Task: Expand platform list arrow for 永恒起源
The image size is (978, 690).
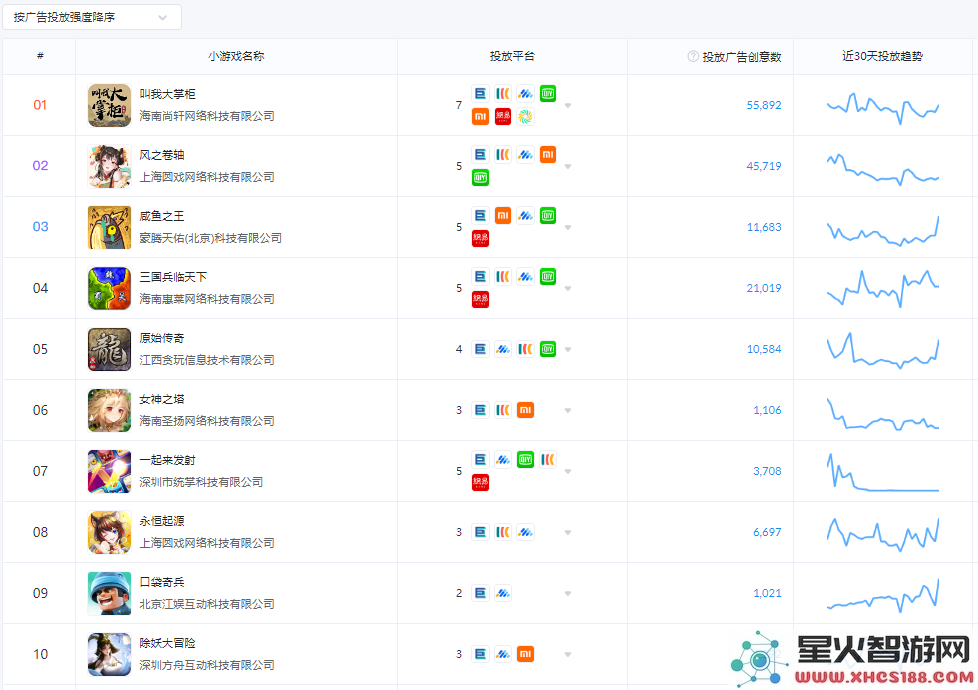Action: point(568,533)
